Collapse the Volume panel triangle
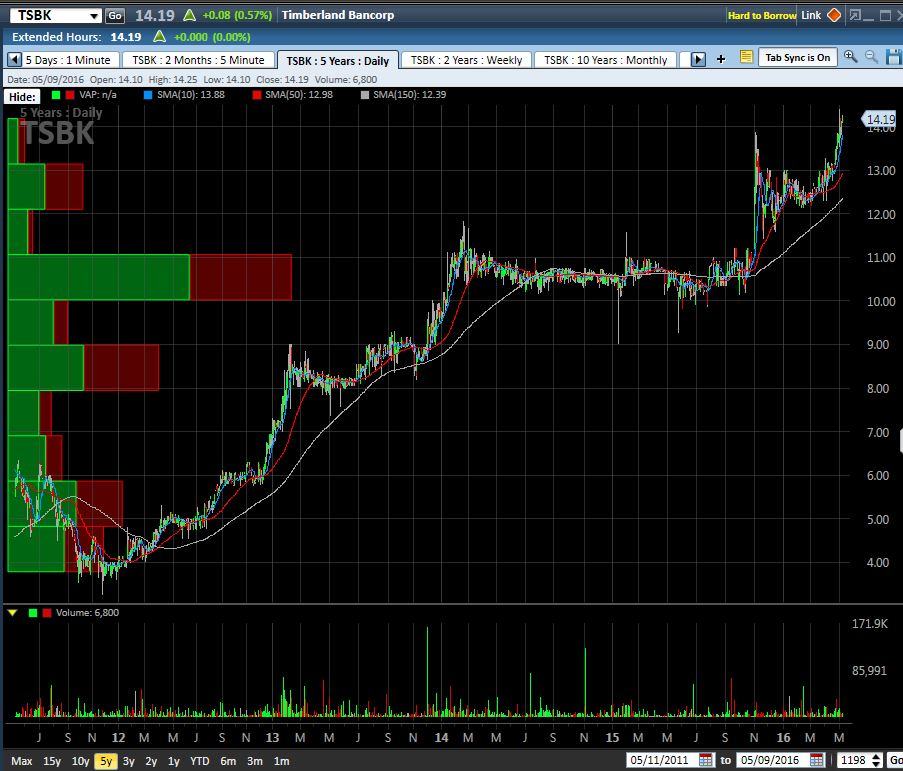Screen dimensions: 903x771 (12, 612)
